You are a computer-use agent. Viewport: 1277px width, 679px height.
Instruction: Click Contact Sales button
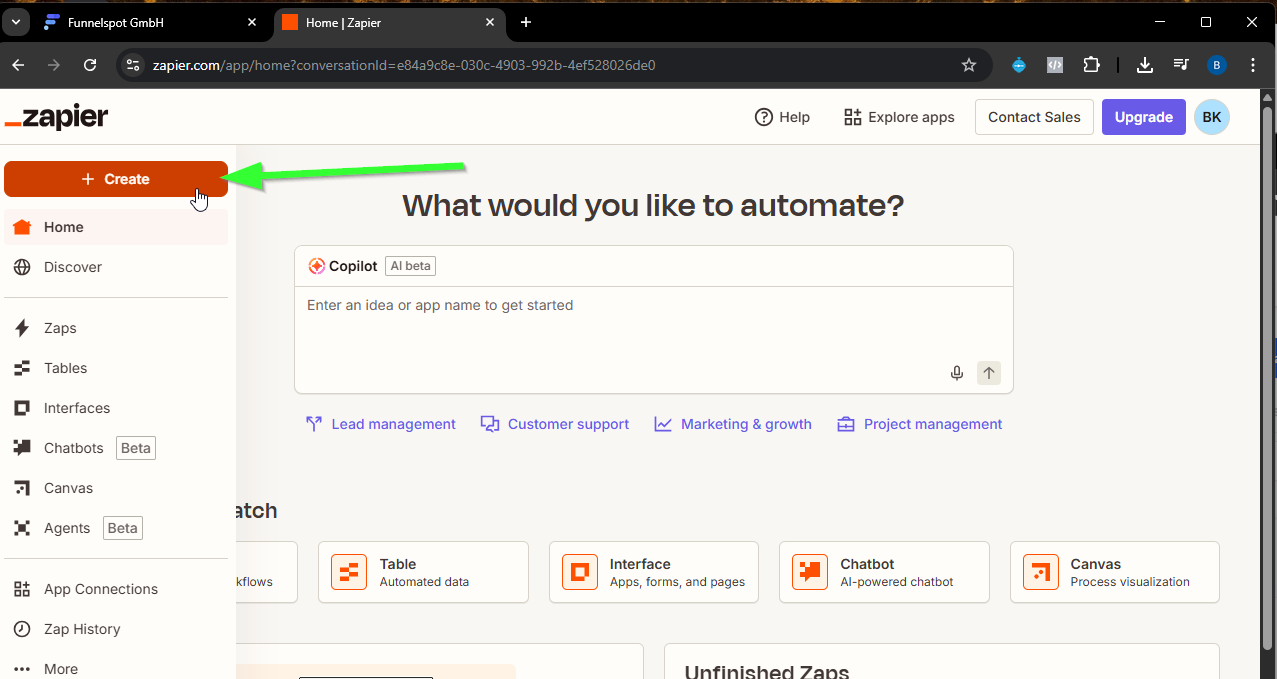1034,117
